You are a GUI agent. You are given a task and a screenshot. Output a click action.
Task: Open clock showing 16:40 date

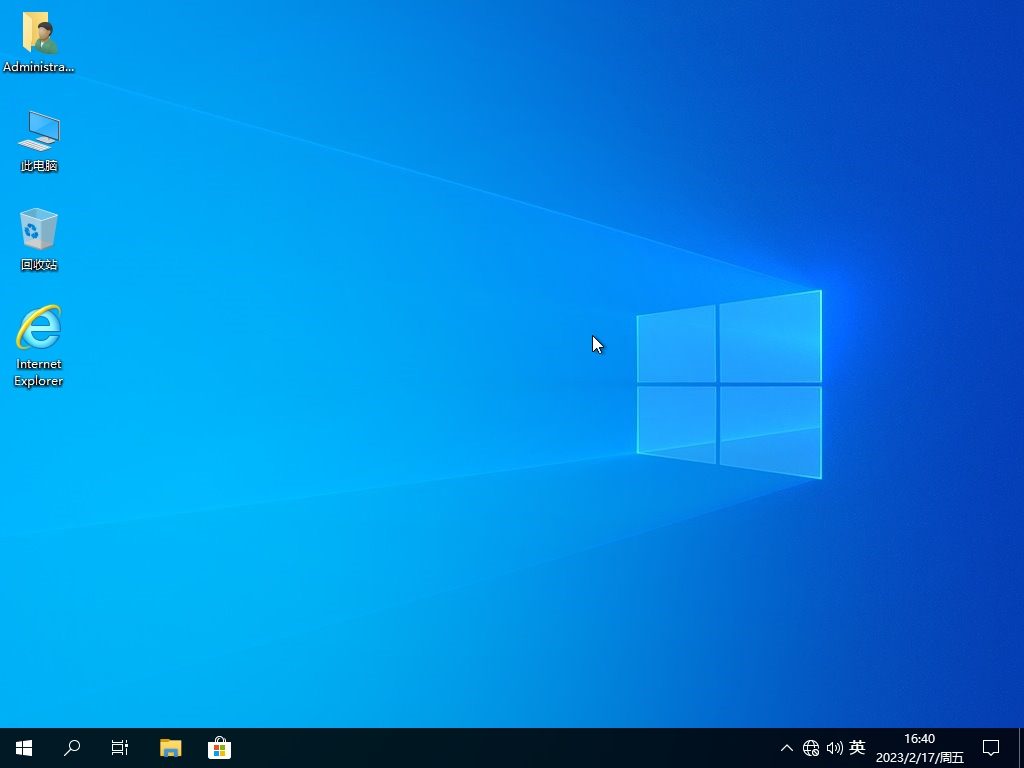(x=920, y=748)
